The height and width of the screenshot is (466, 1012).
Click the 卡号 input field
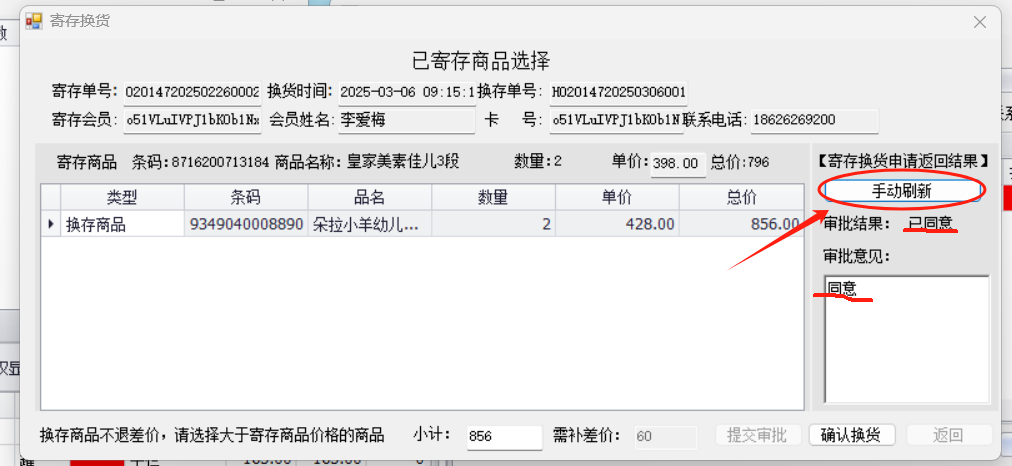(616, 121)
